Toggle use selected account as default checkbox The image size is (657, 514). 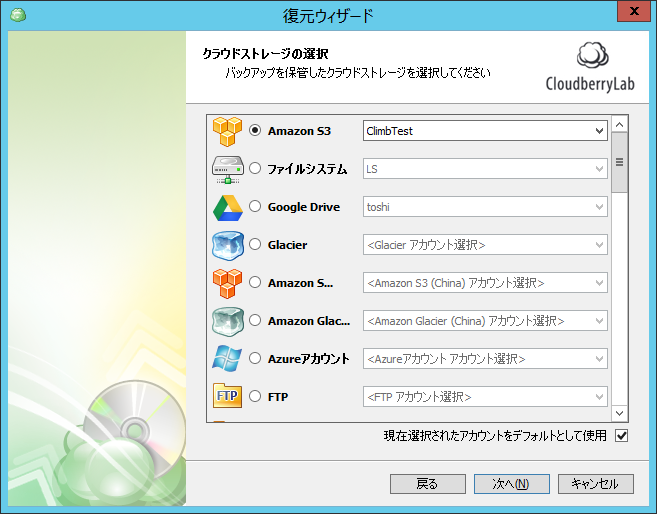tap(621, 436)
